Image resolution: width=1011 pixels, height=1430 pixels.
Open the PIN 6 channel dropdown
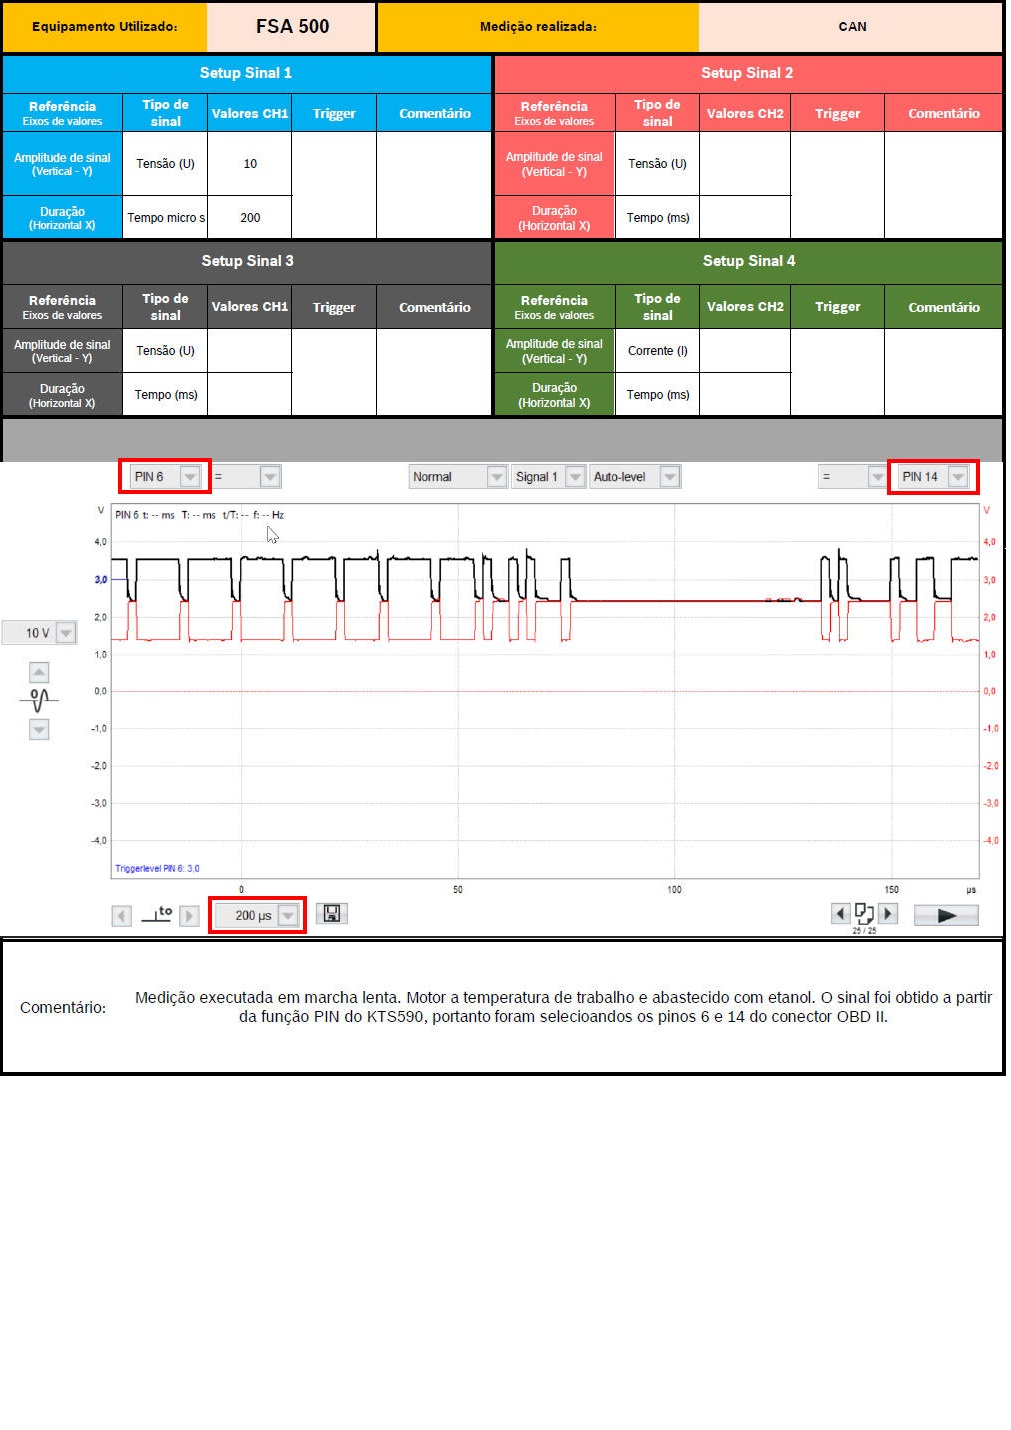pos(189,477)
